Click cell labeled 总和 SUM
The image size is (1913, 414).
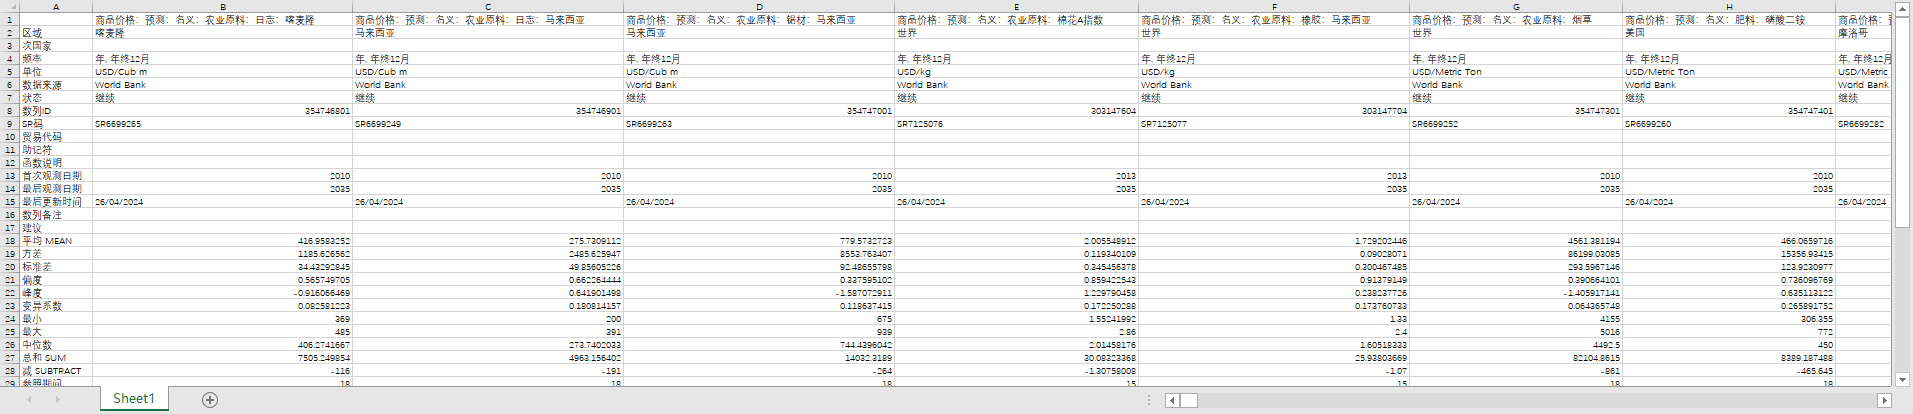point(56,358)
